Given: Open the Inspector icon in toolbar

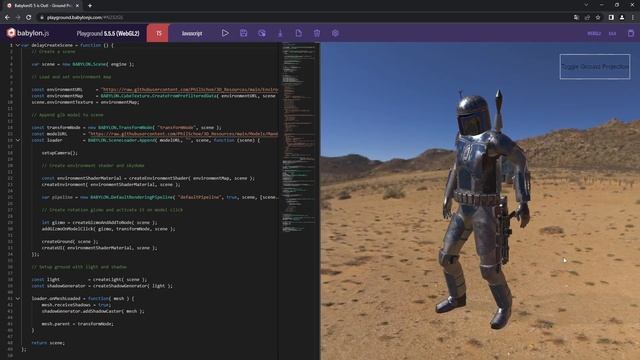Looking at the screenshot, I should pos(262,33).
